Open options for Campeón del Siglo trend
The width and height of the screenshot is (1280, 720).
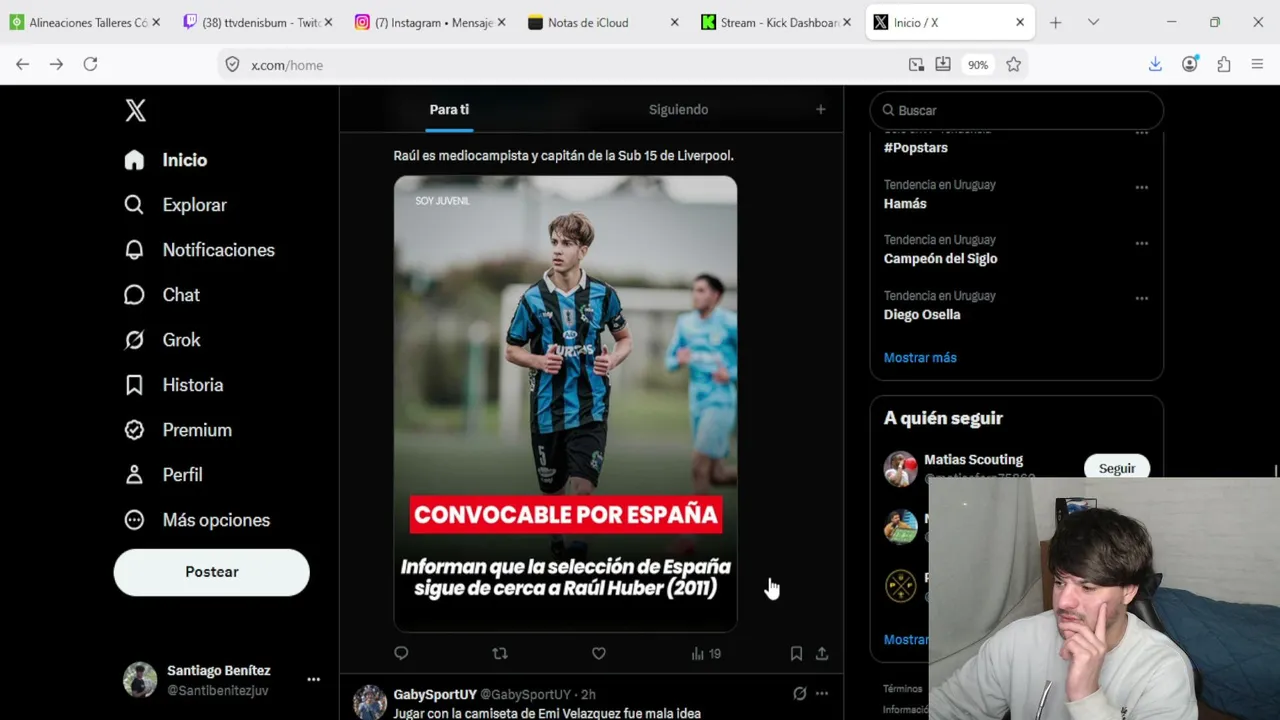(1142, 243)
